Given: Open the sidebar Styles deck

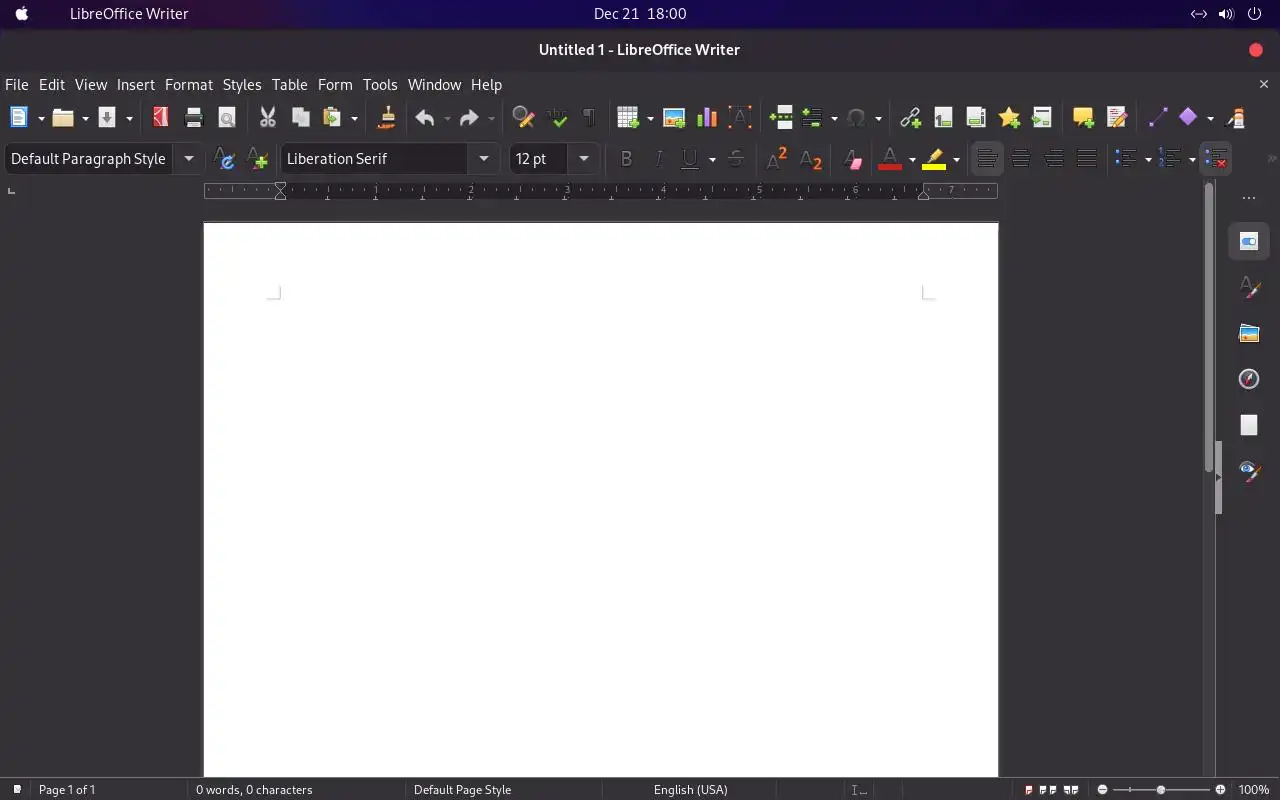Looking at the screenshot, I should 1249,287.
